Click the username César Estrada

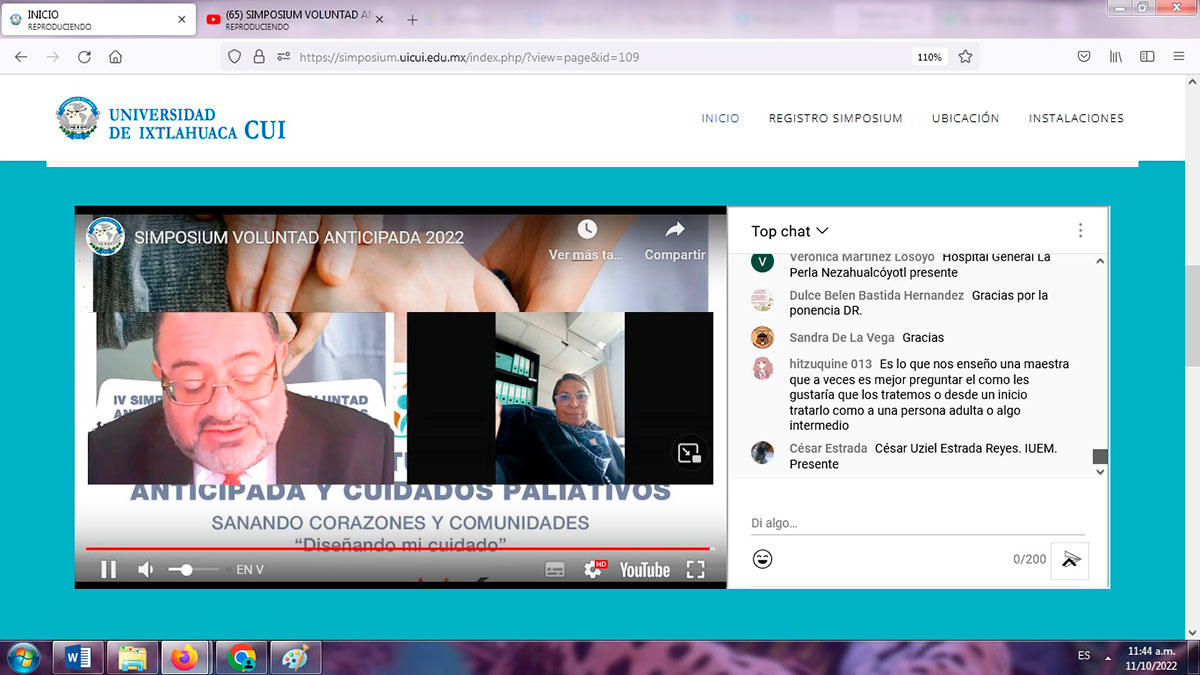tap(828, 449)
